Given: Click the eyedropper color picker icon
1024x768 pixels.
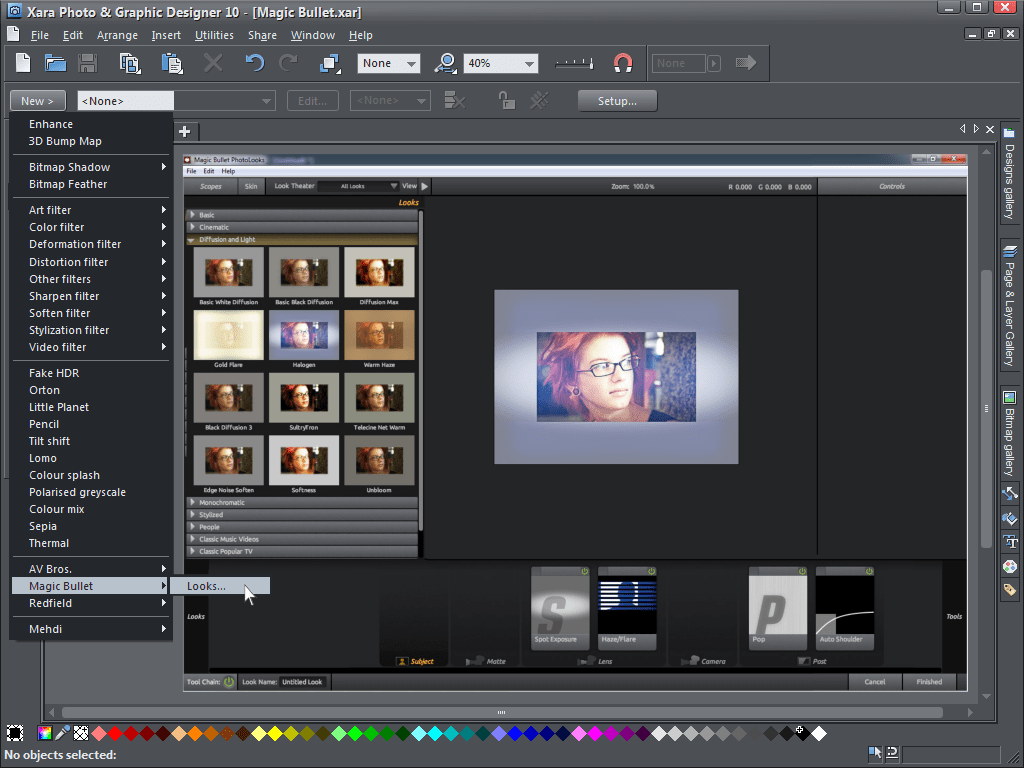Looking at the screenshot, I should [62, 733].
